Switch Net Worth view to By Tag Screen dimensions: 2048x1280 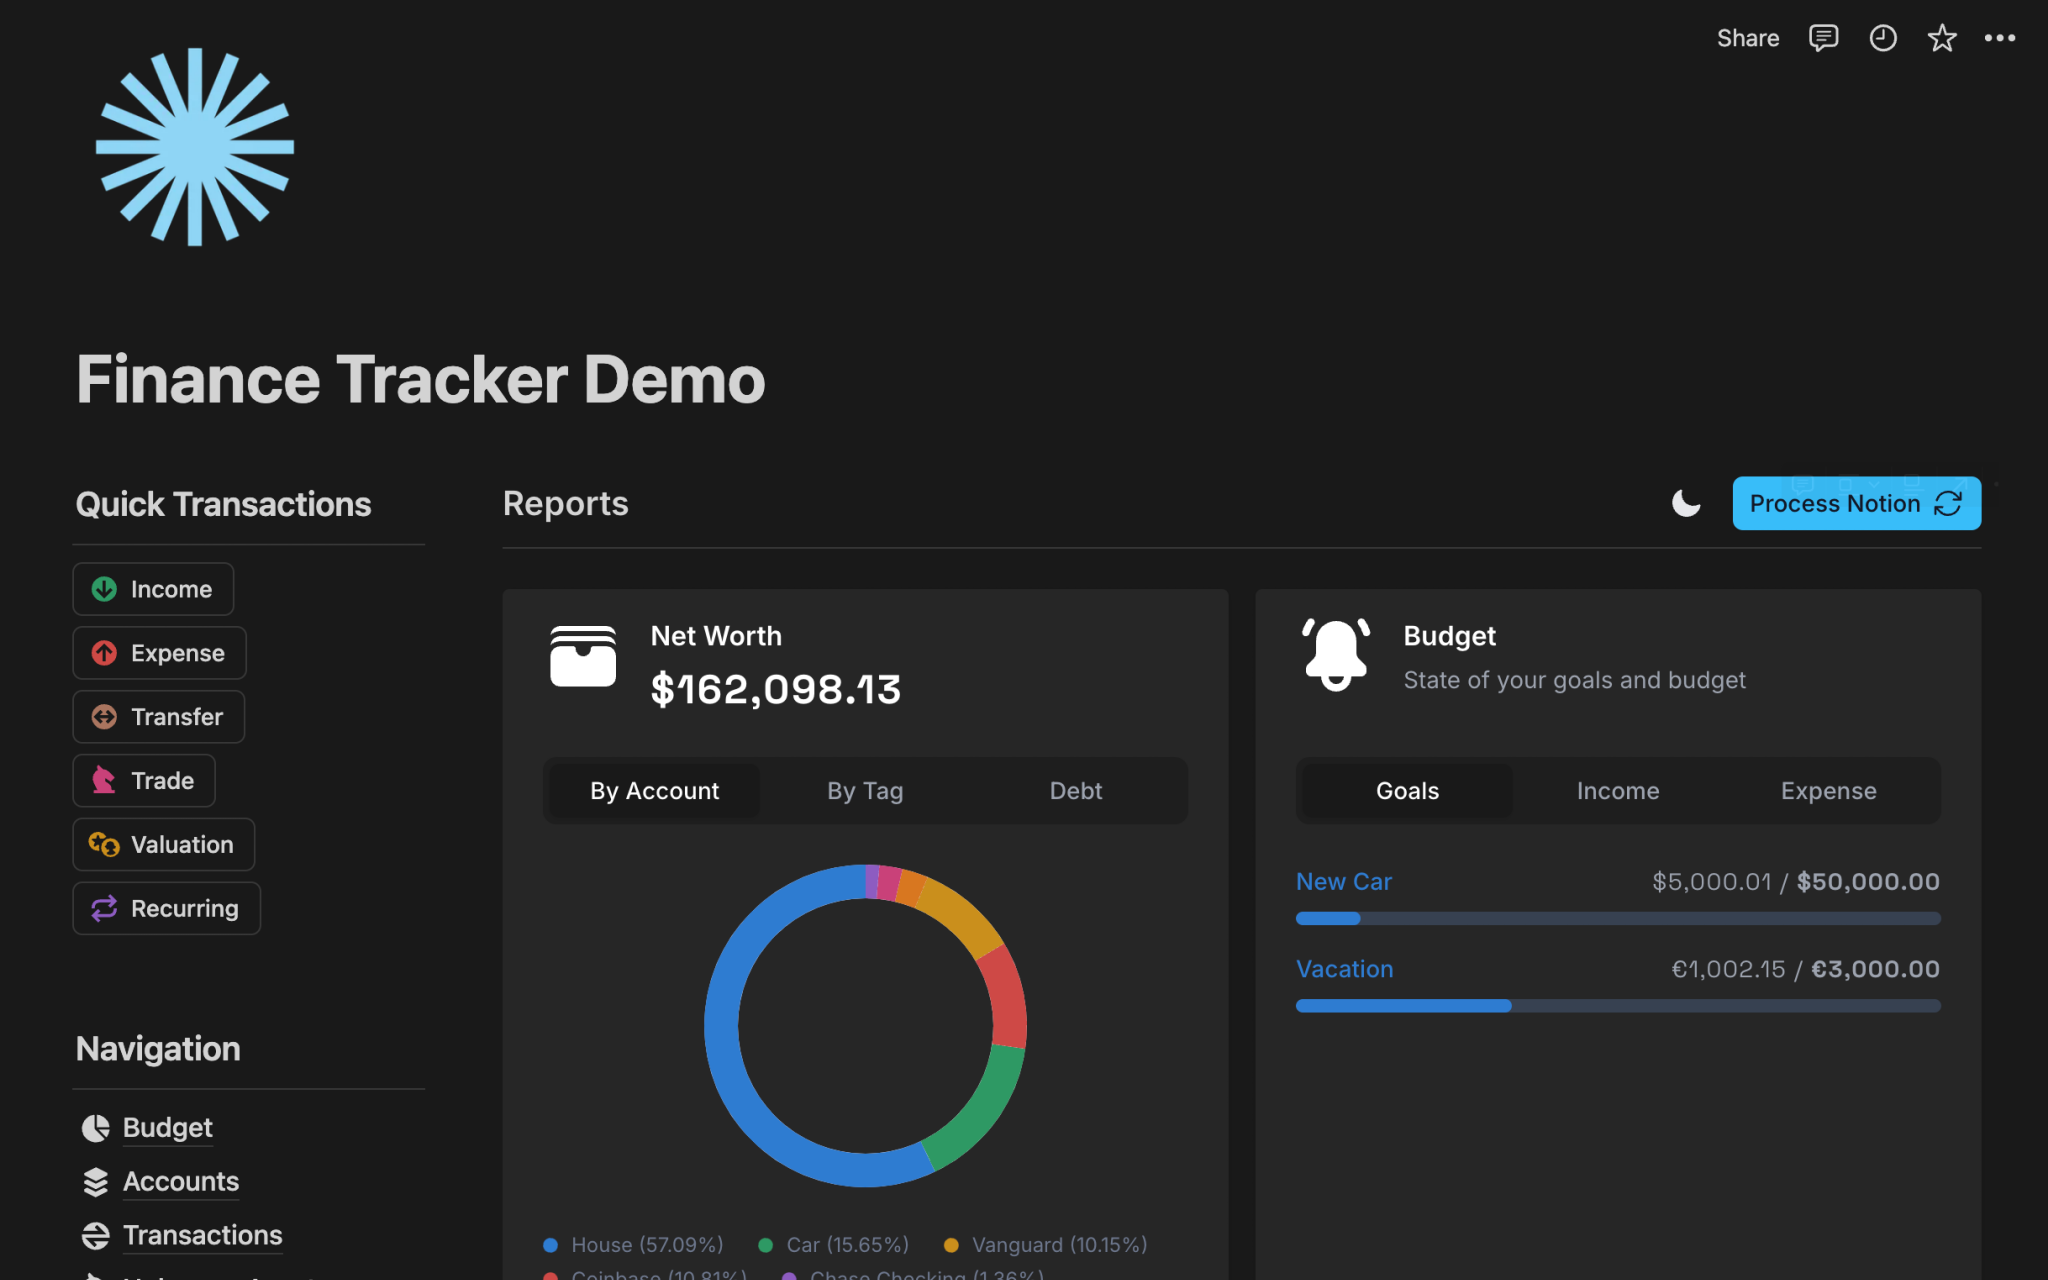865,790
